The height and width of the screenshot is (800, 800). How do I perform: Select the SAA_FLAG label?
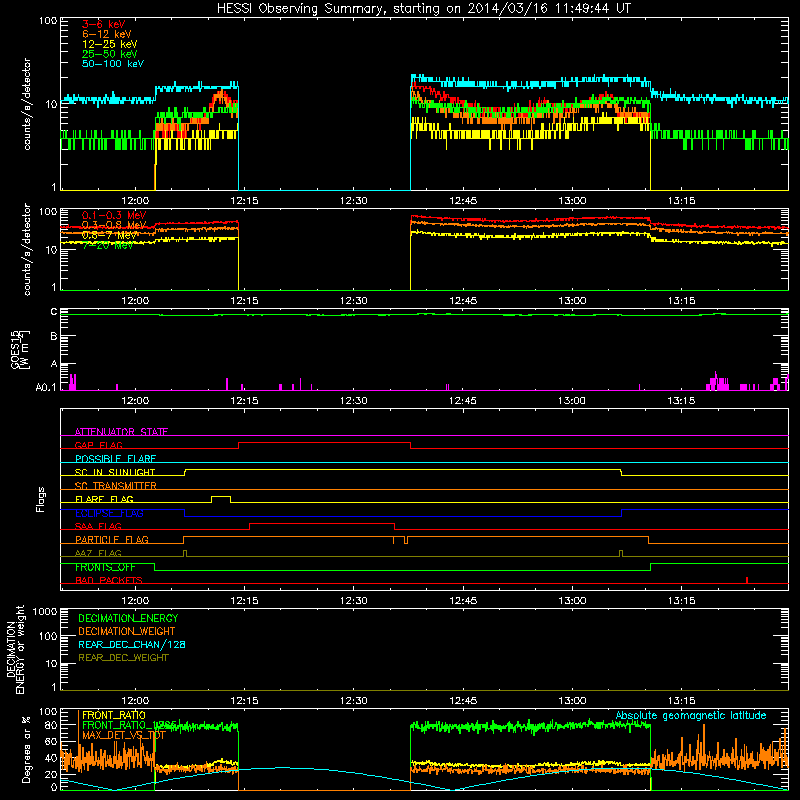click(98, 526)
